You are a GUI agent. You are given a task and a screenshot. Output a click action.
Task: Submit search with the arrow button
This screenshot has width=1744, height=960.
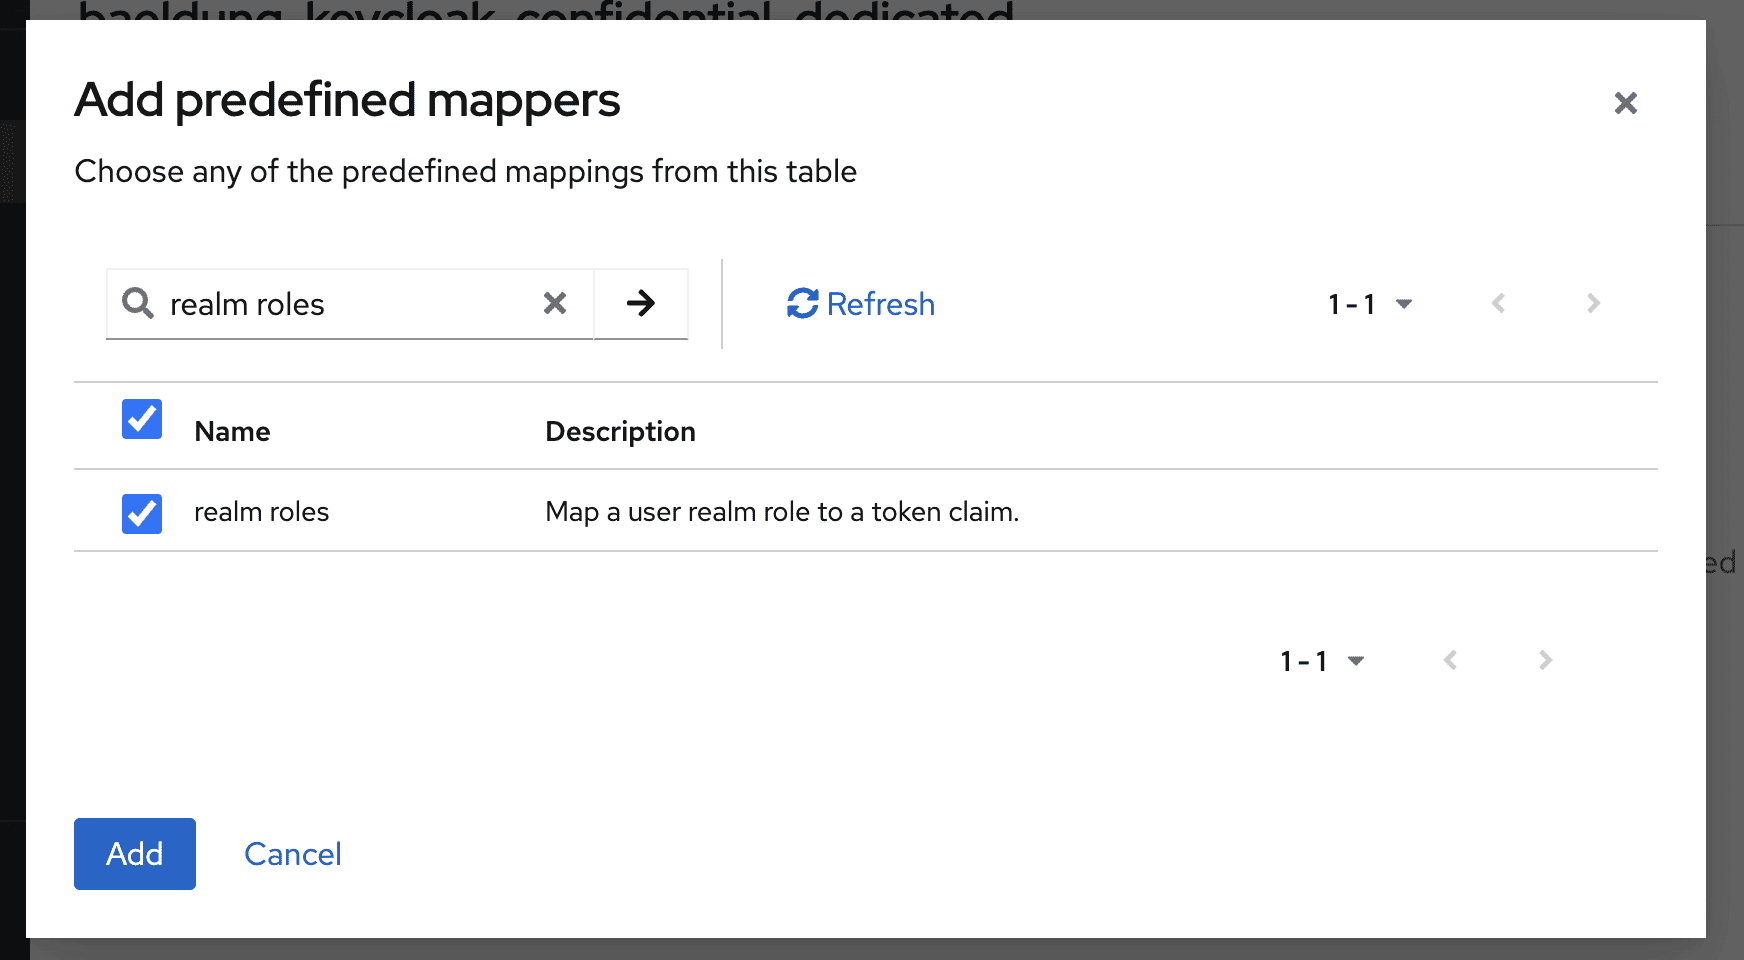[641, 303]
